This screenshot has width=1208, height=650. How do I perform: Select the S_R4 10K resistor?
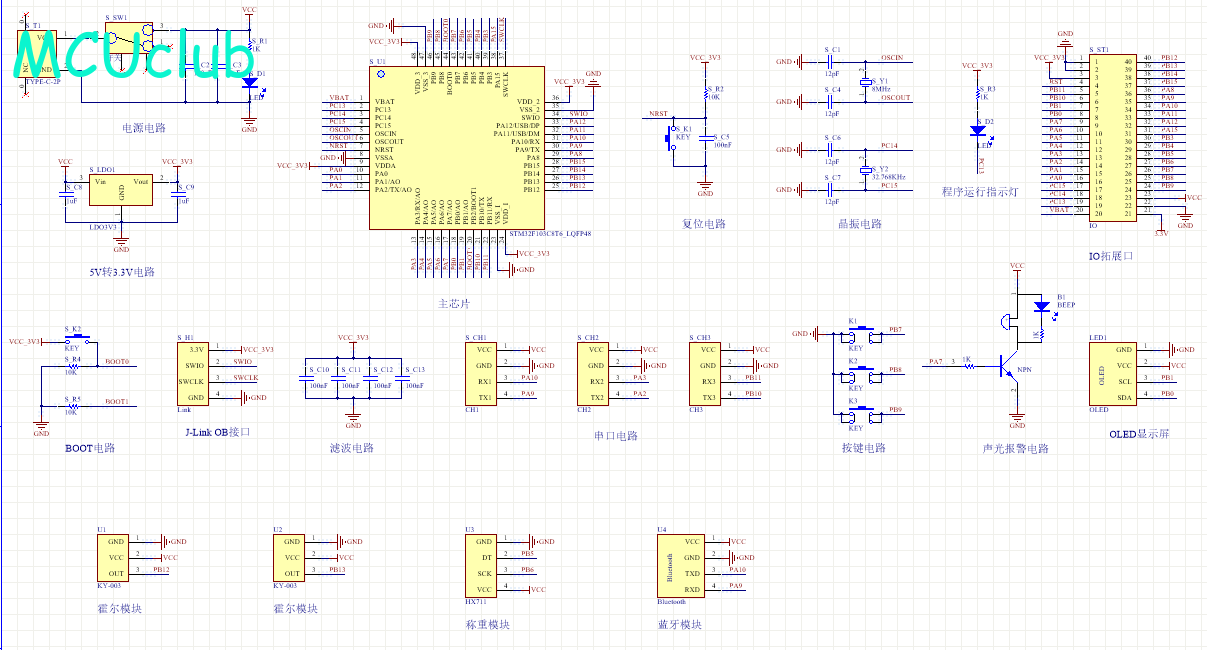tap(72, 366)
